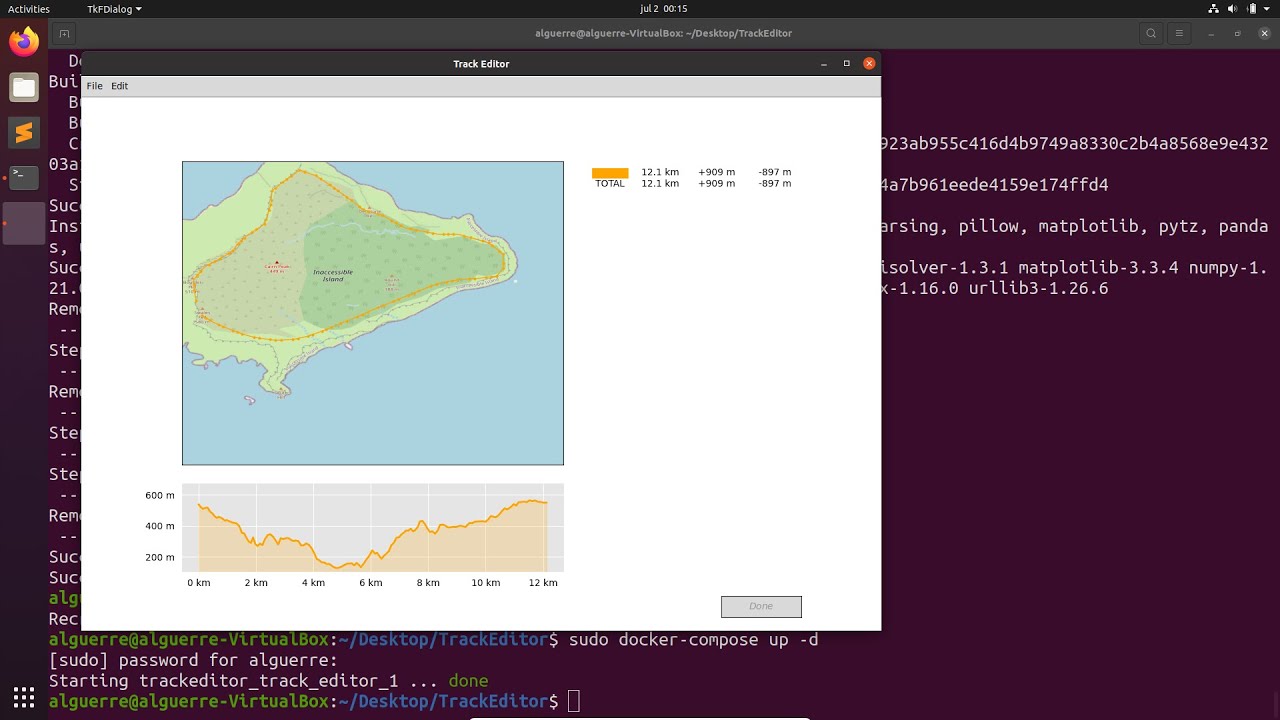Open the Show Applications grid
The image size is (1280, 720).
(24, 696)
